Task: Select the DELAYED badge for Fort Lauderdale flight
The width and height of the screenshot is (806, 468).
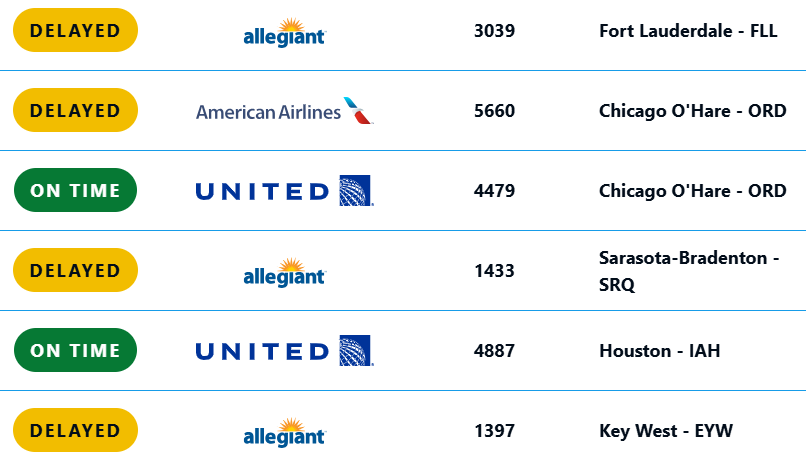Action: point(76,30)
